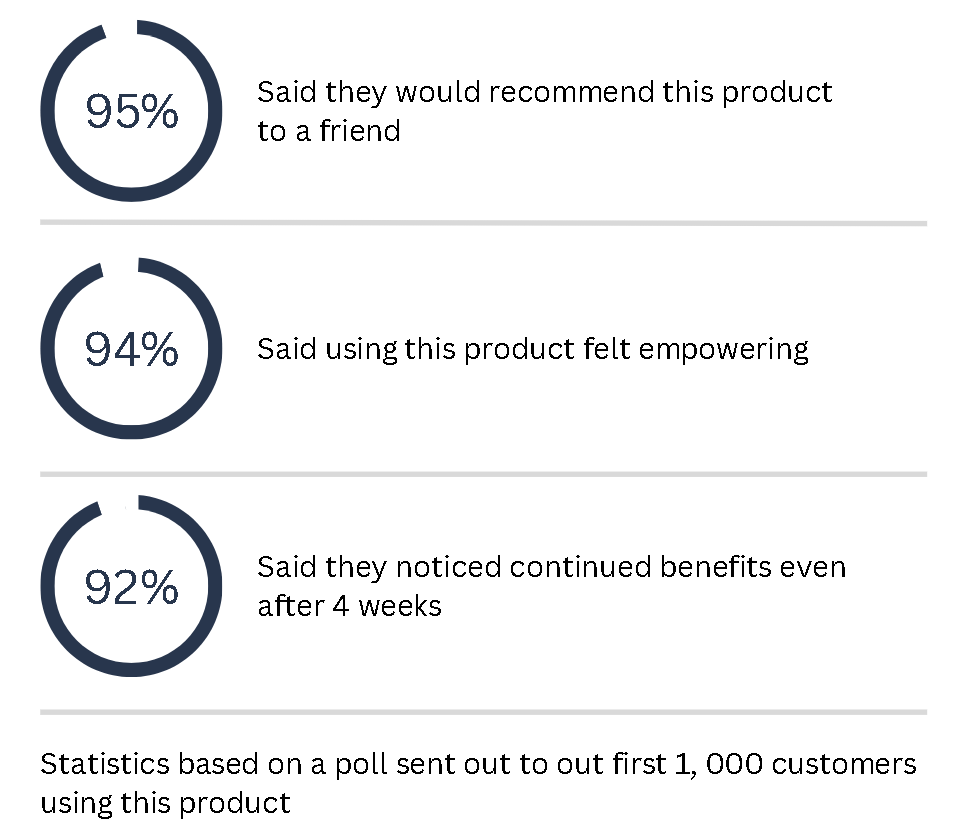Screen dimensions: 967x838
Task: Click 'Said using this product felt empowering'
Action: click(533, 350)
